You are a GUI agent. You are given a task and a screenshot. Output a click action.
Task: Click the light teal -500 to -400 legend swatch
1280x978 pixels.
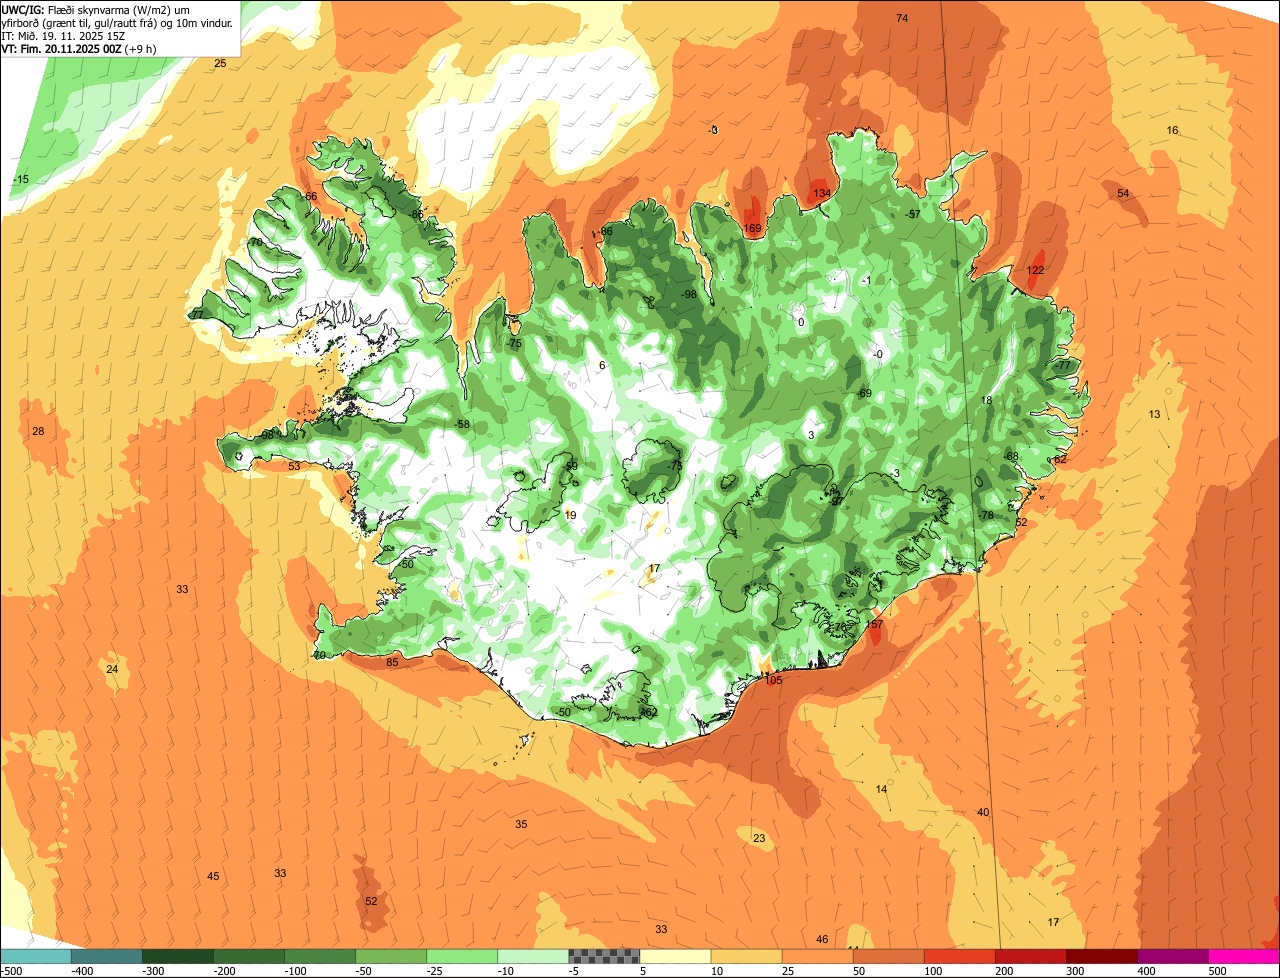35,957
